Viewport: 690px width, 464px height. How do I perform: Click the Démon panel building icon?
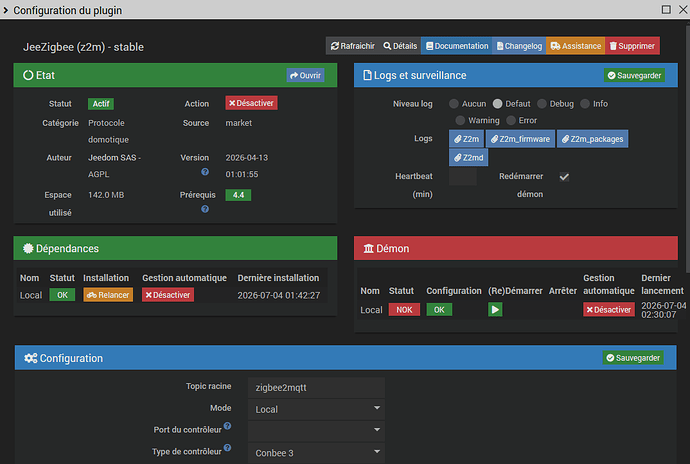coord(368,249)
